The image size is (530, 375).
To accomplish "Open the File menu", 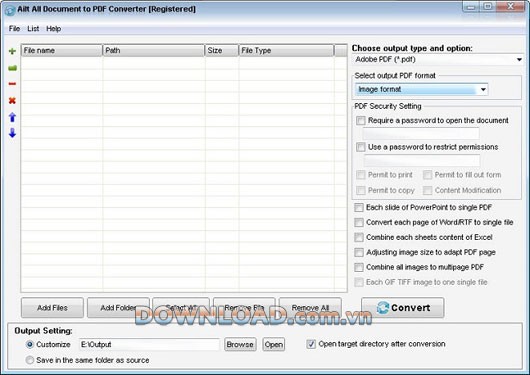I will coord(14,29).
